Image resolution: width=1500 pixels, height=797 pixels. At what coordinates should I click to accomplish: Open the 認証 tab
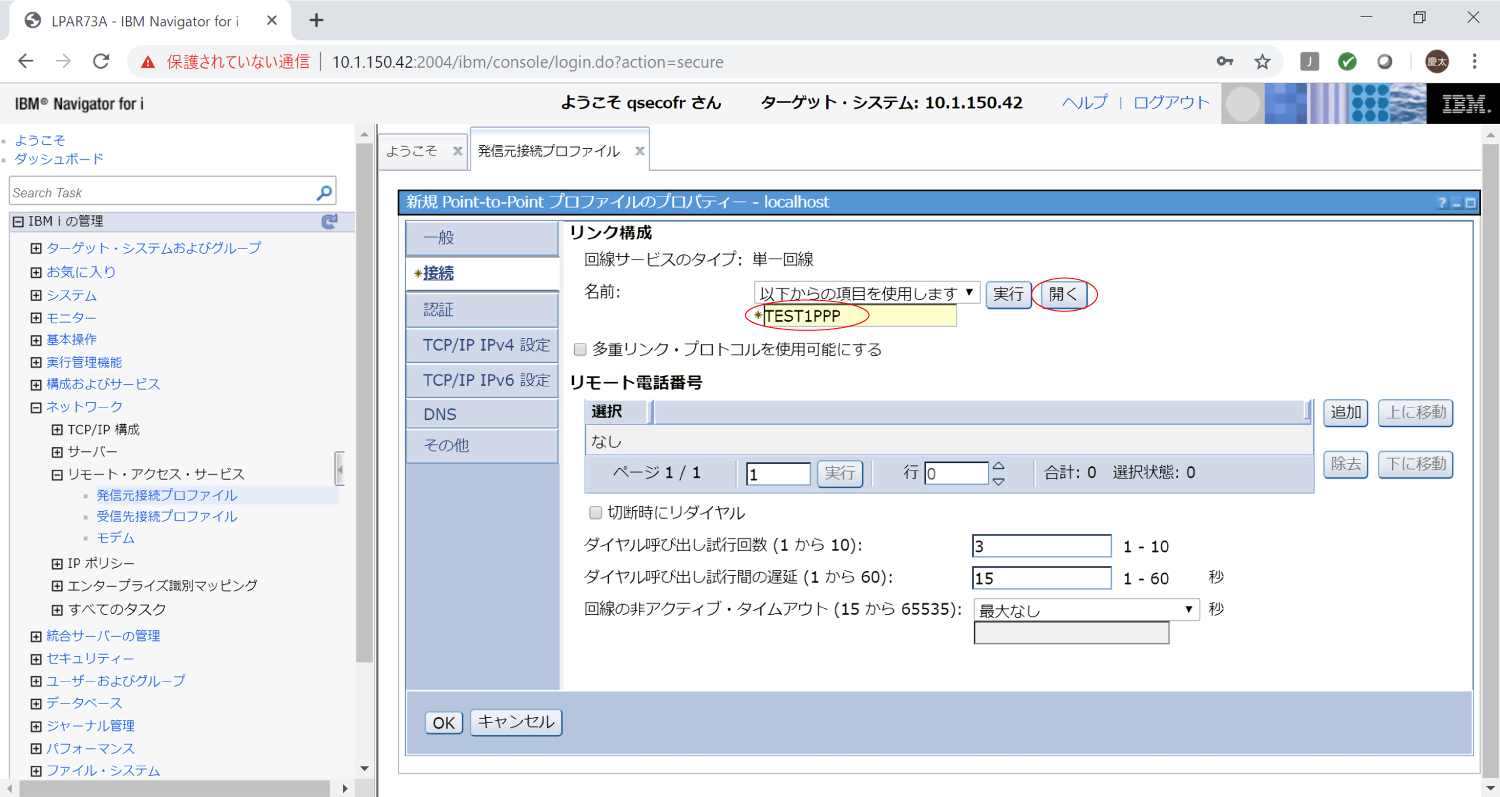pos(482,310)
